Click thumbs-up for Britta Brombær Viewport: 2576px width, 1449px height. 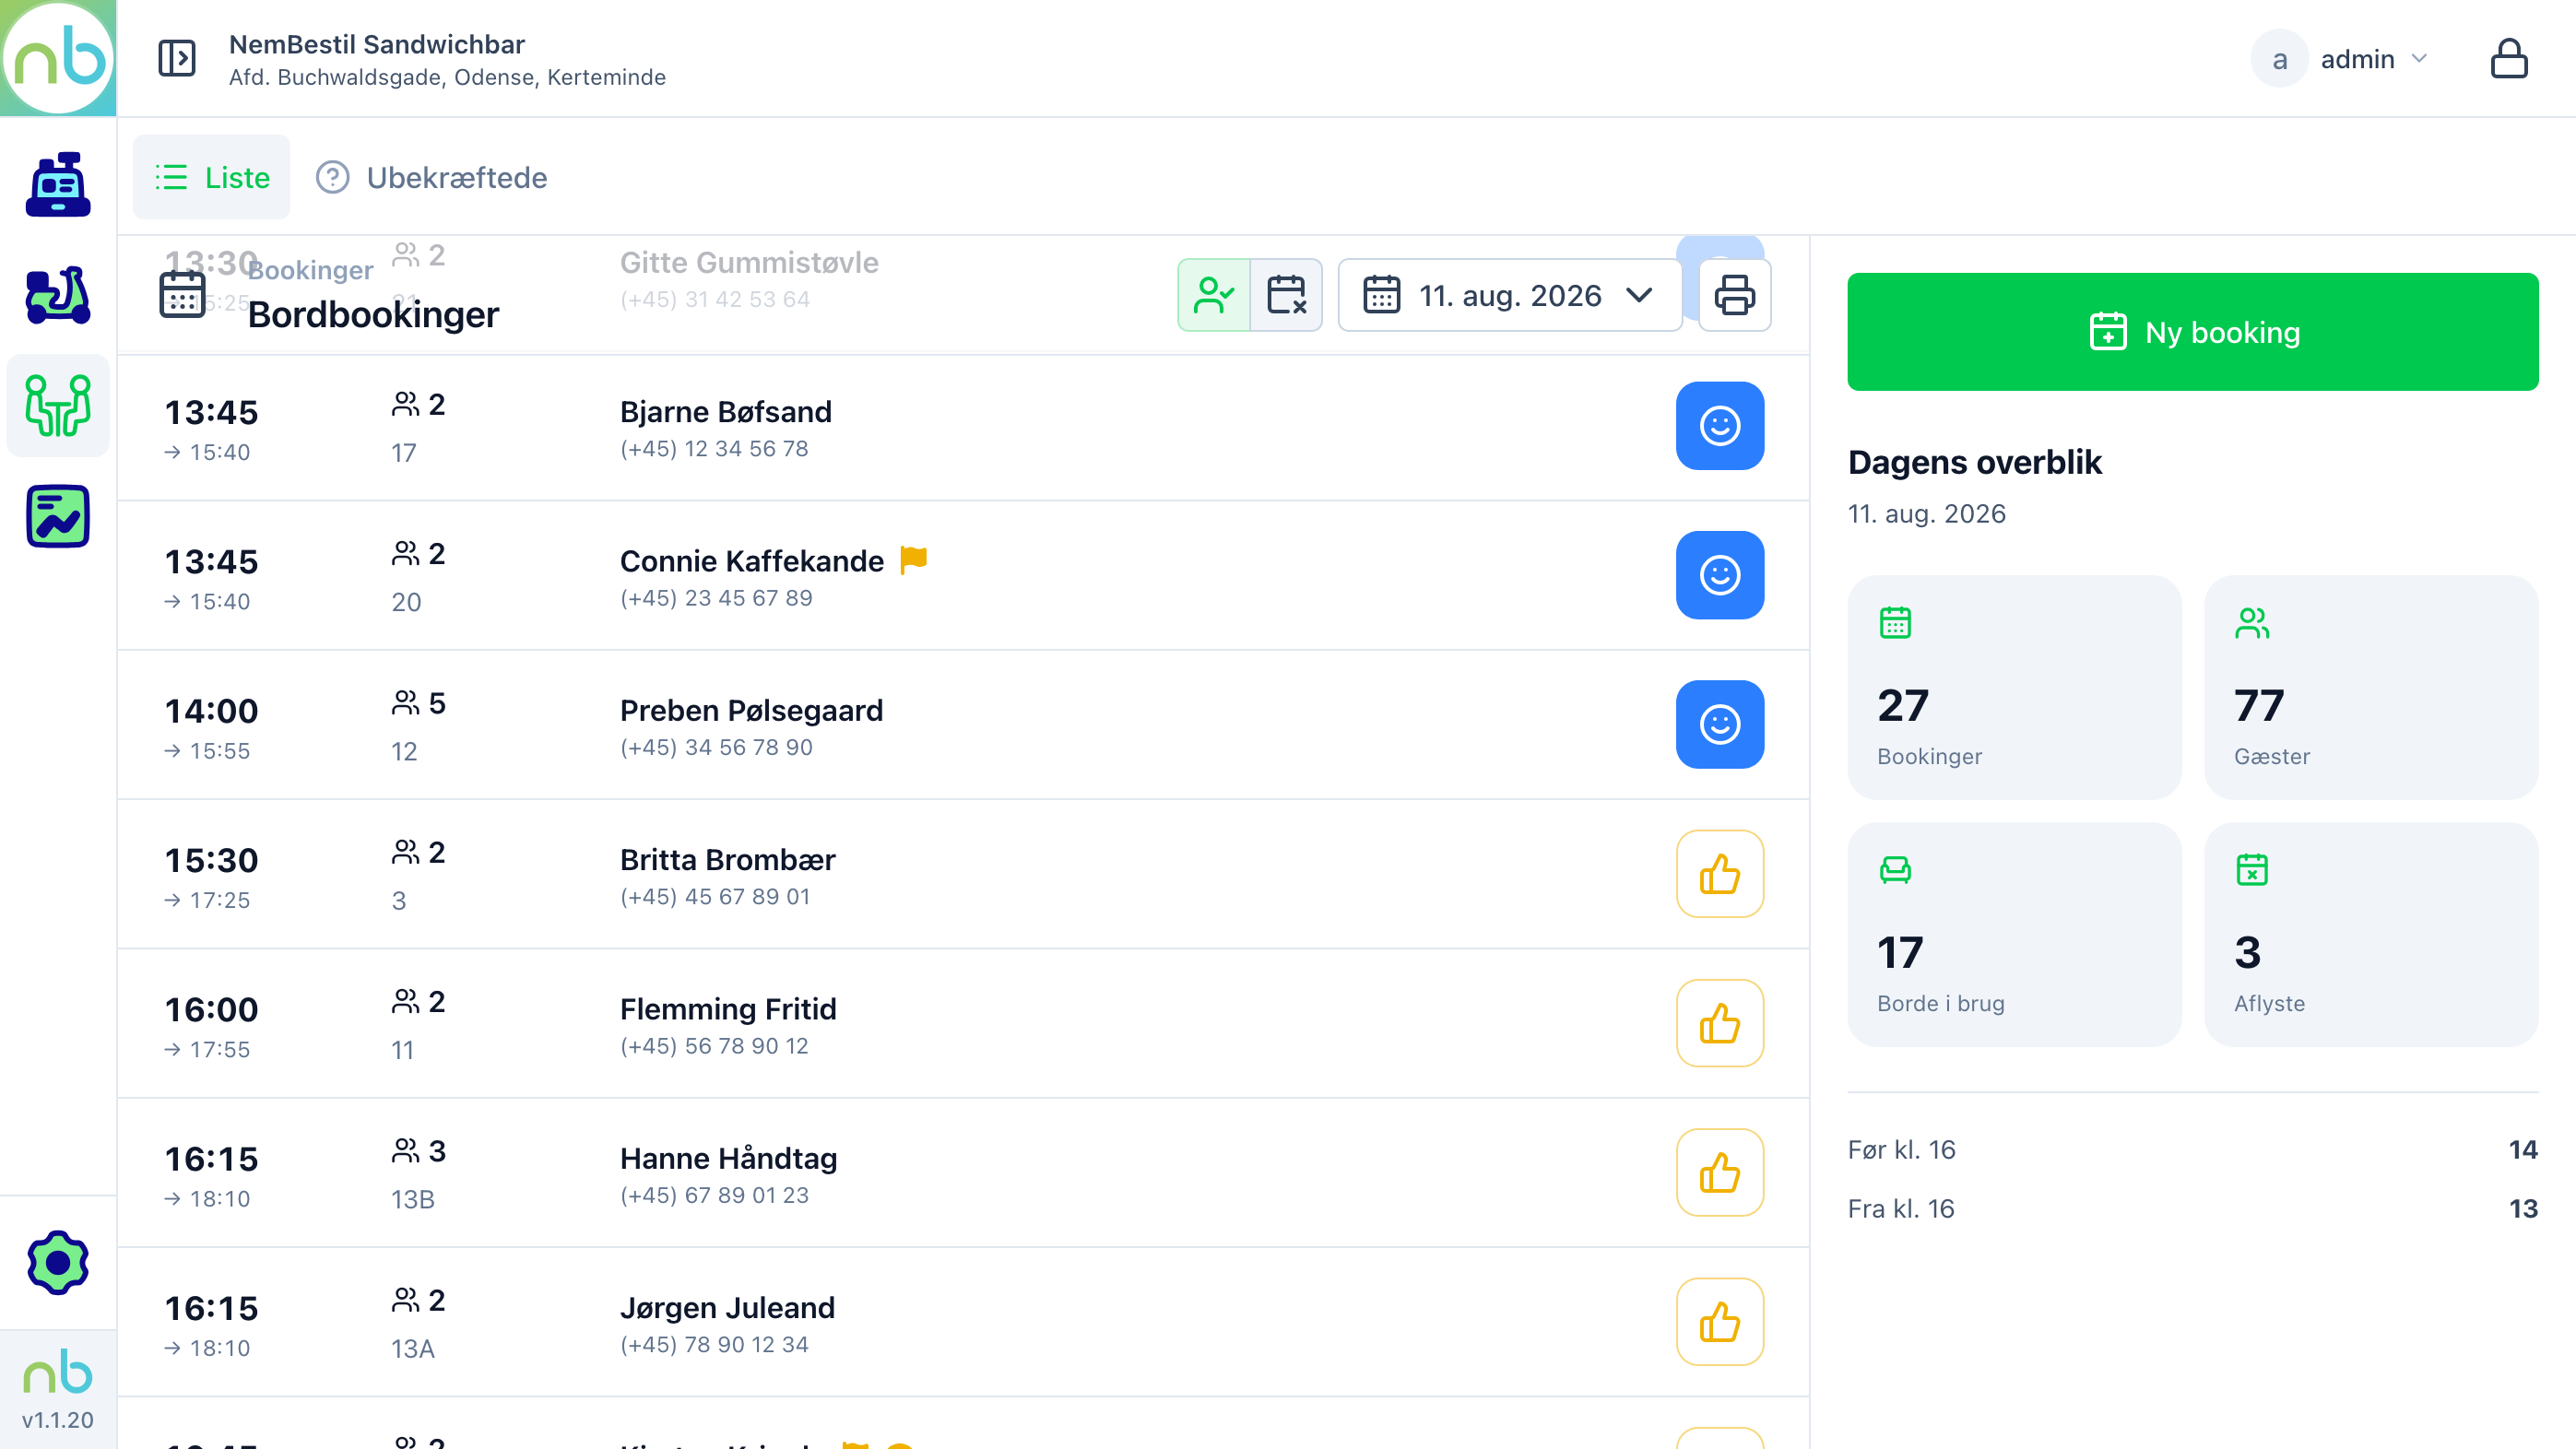[x=1720, y=874]
